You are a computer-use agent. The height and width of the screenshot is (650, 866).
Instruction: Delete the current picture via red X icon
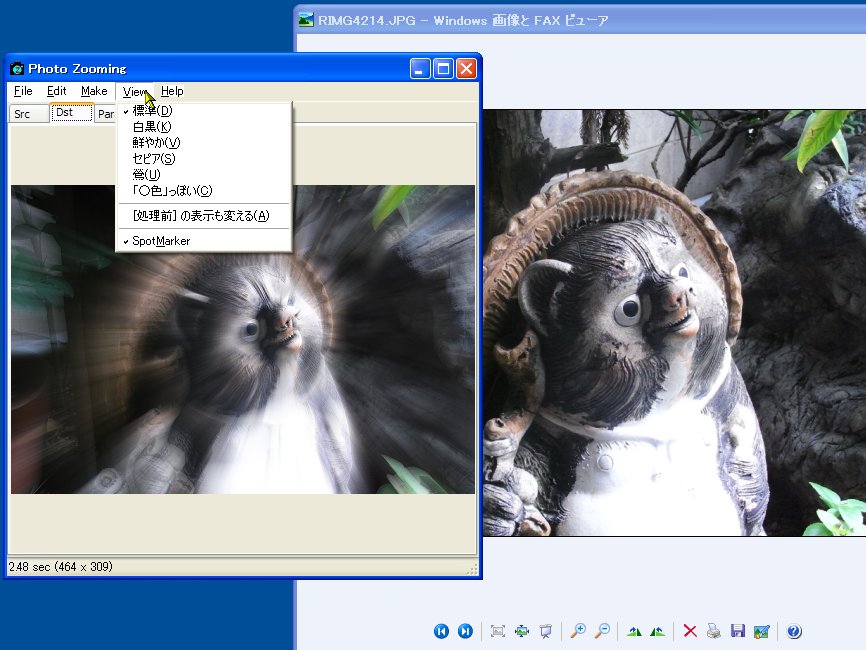pyautogui.click(x=690, y=631)
